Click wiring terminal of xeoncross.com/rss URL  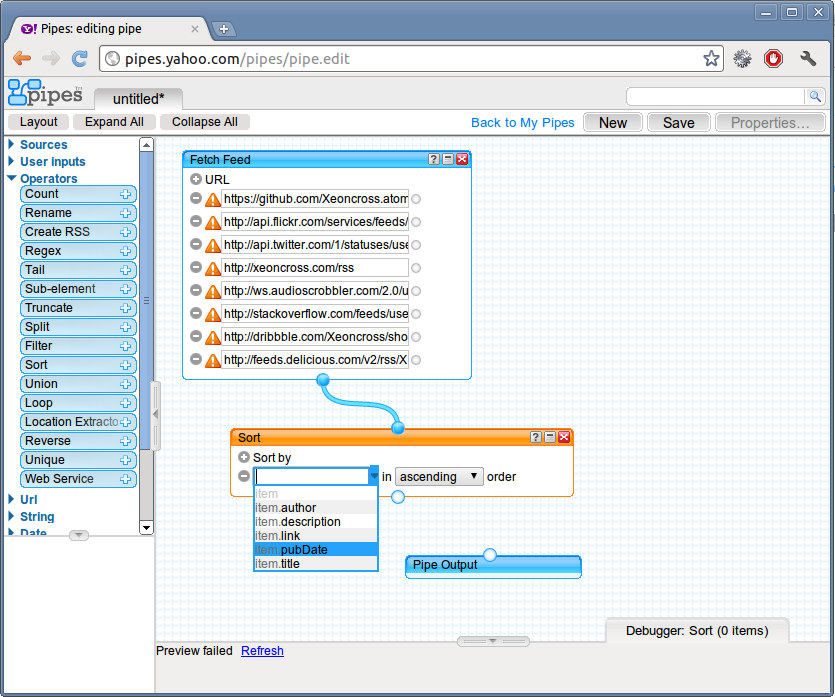pos(416,268)
